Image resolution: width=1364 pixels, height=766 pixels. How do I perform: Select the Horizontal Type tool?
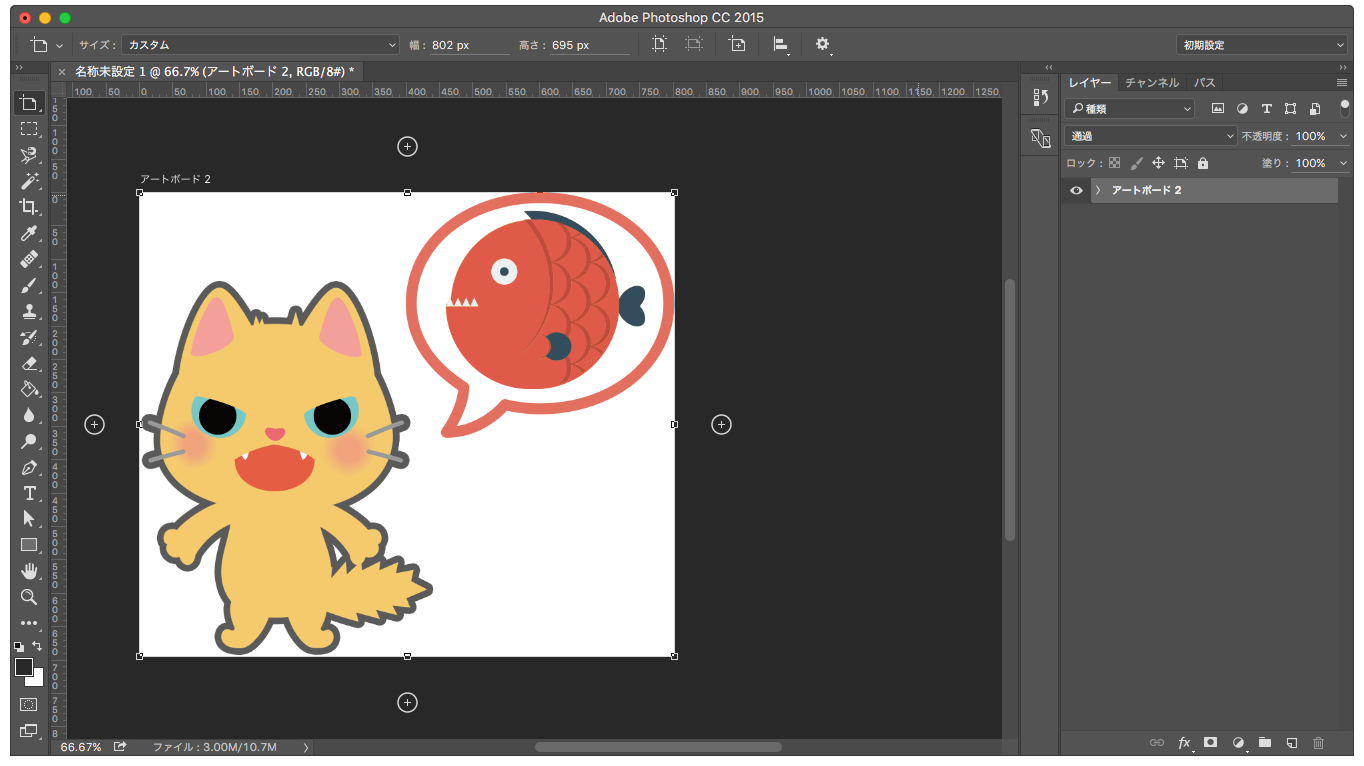coord(28,493)
